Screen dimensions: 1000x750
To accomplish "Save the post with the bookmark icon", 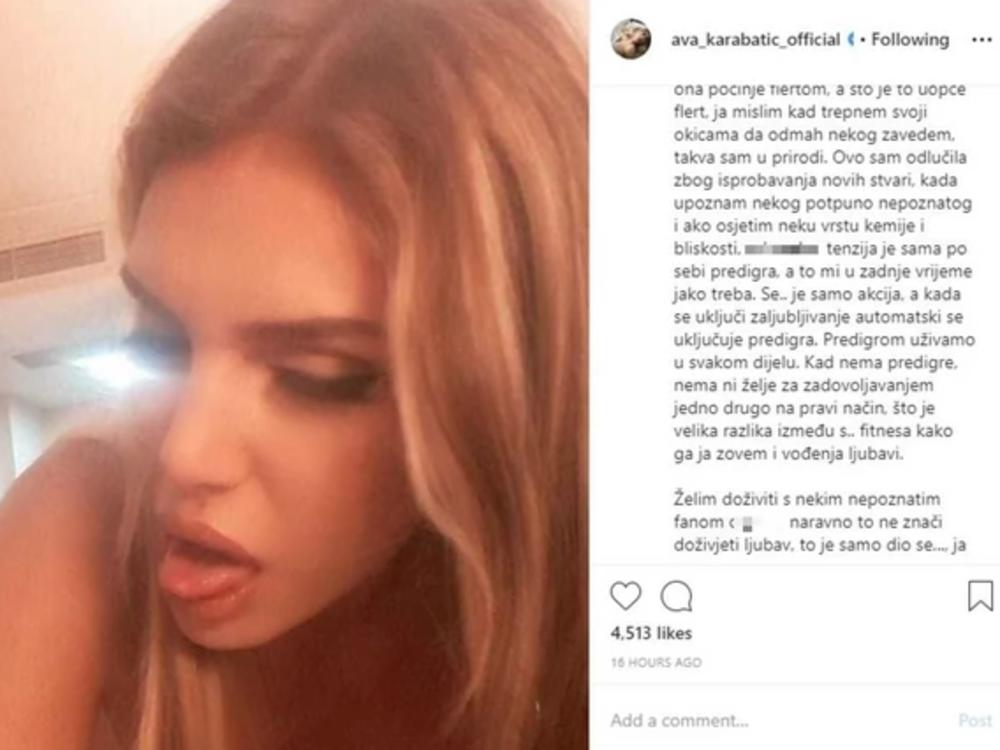I will (x=980, y=596).
